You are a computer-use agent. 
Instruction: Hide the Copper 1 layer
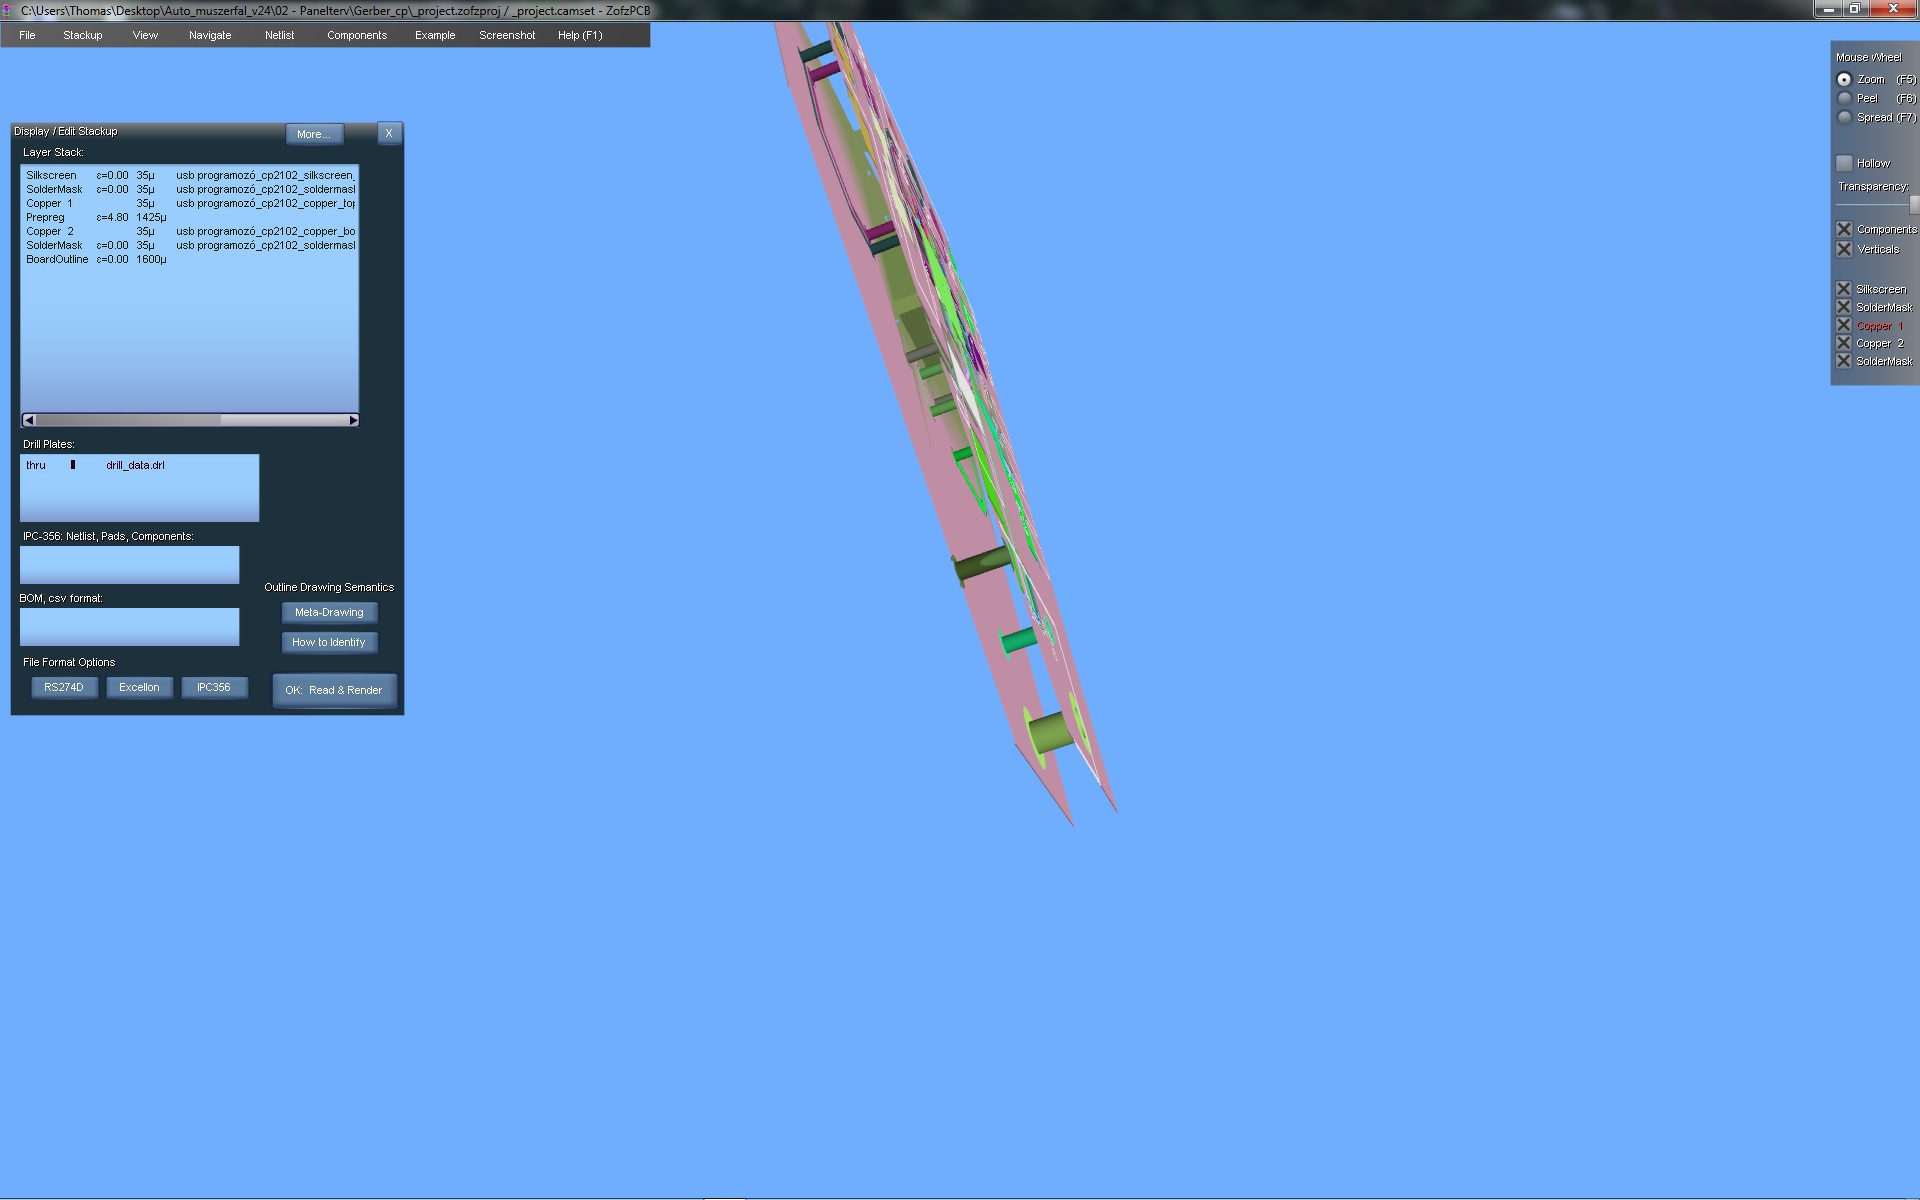[1844, 325]
